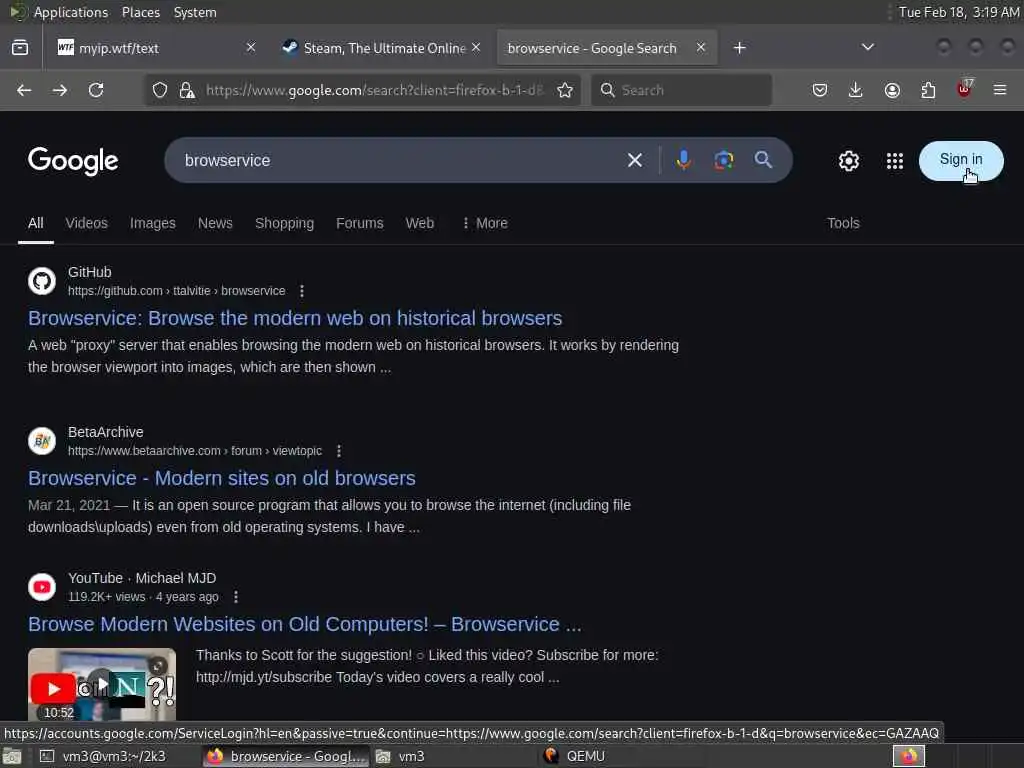The image size is (1024, 768).
Task: Search by image with Google Lens icon
Action: [724, 160]
